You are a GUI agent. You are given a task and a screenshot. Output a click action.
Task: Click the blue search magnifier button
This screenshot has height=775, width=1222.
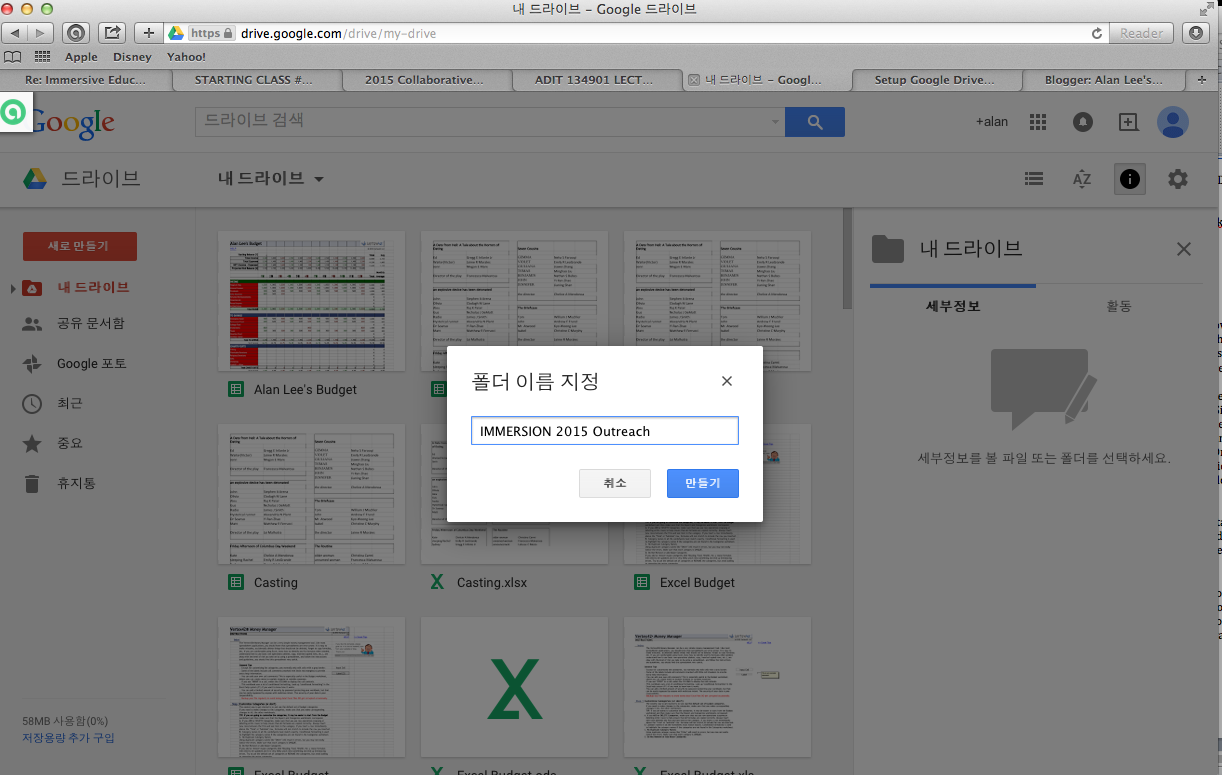(815, 122)
